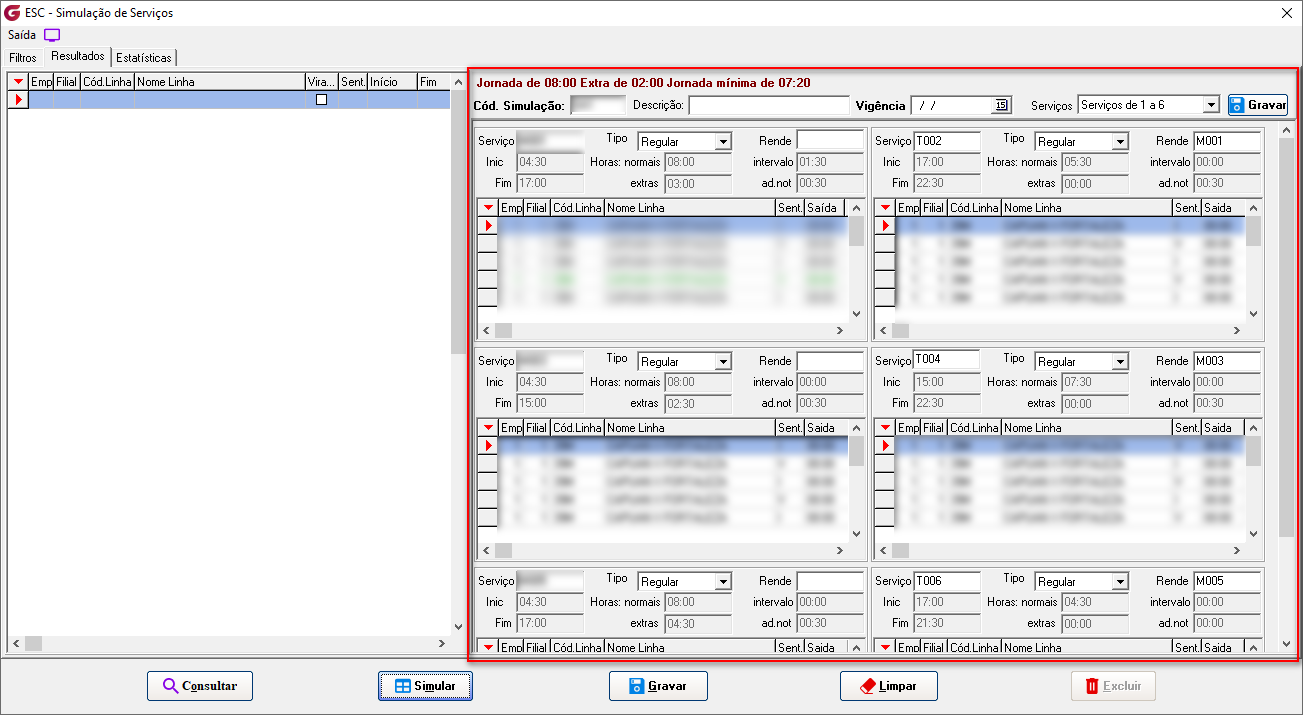Click the Início column header in results grid

[392, 82]
